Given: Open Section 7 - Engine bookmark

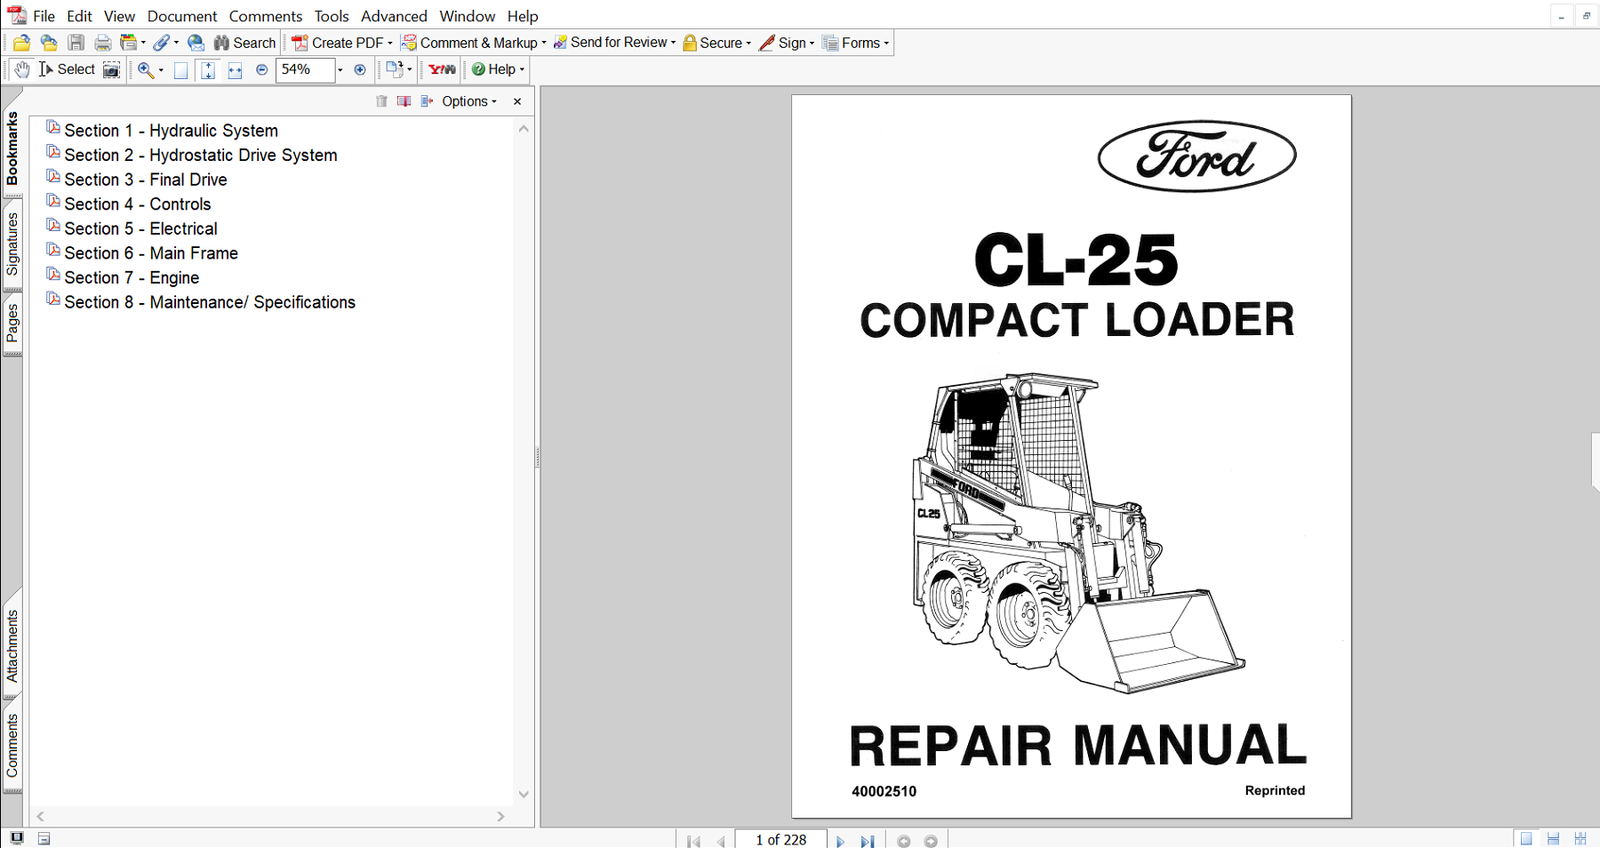Looking at the screenshot, I should [x=131, y=278].
